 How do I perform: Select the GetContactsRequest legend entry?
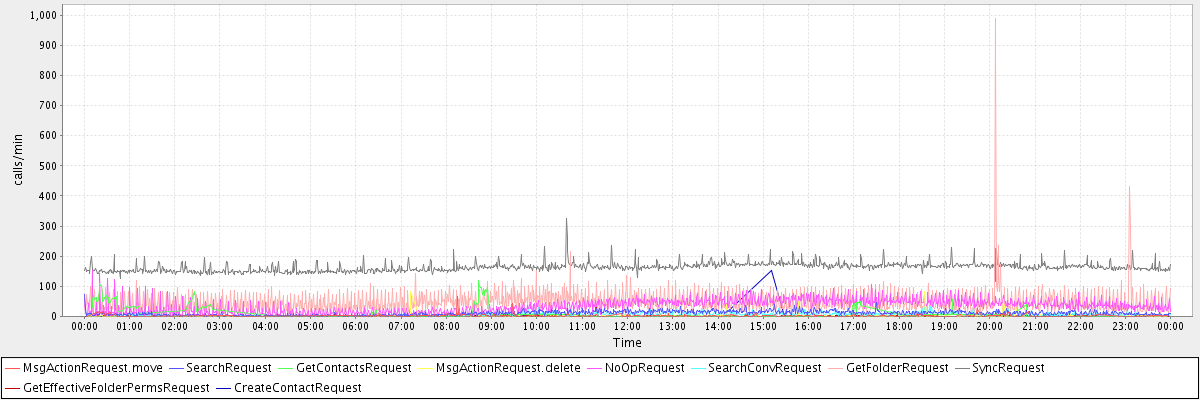pyautogui.click(x=354, y=368)
